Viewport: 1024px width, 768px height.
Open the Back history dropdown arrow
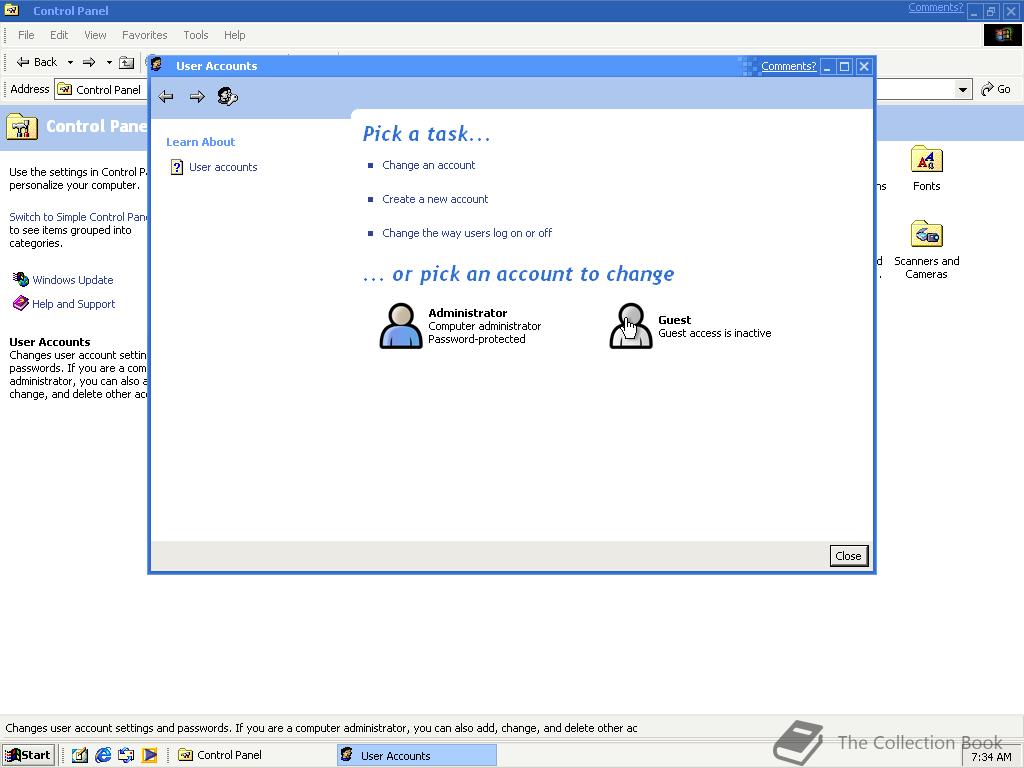(x=70, y=63)
